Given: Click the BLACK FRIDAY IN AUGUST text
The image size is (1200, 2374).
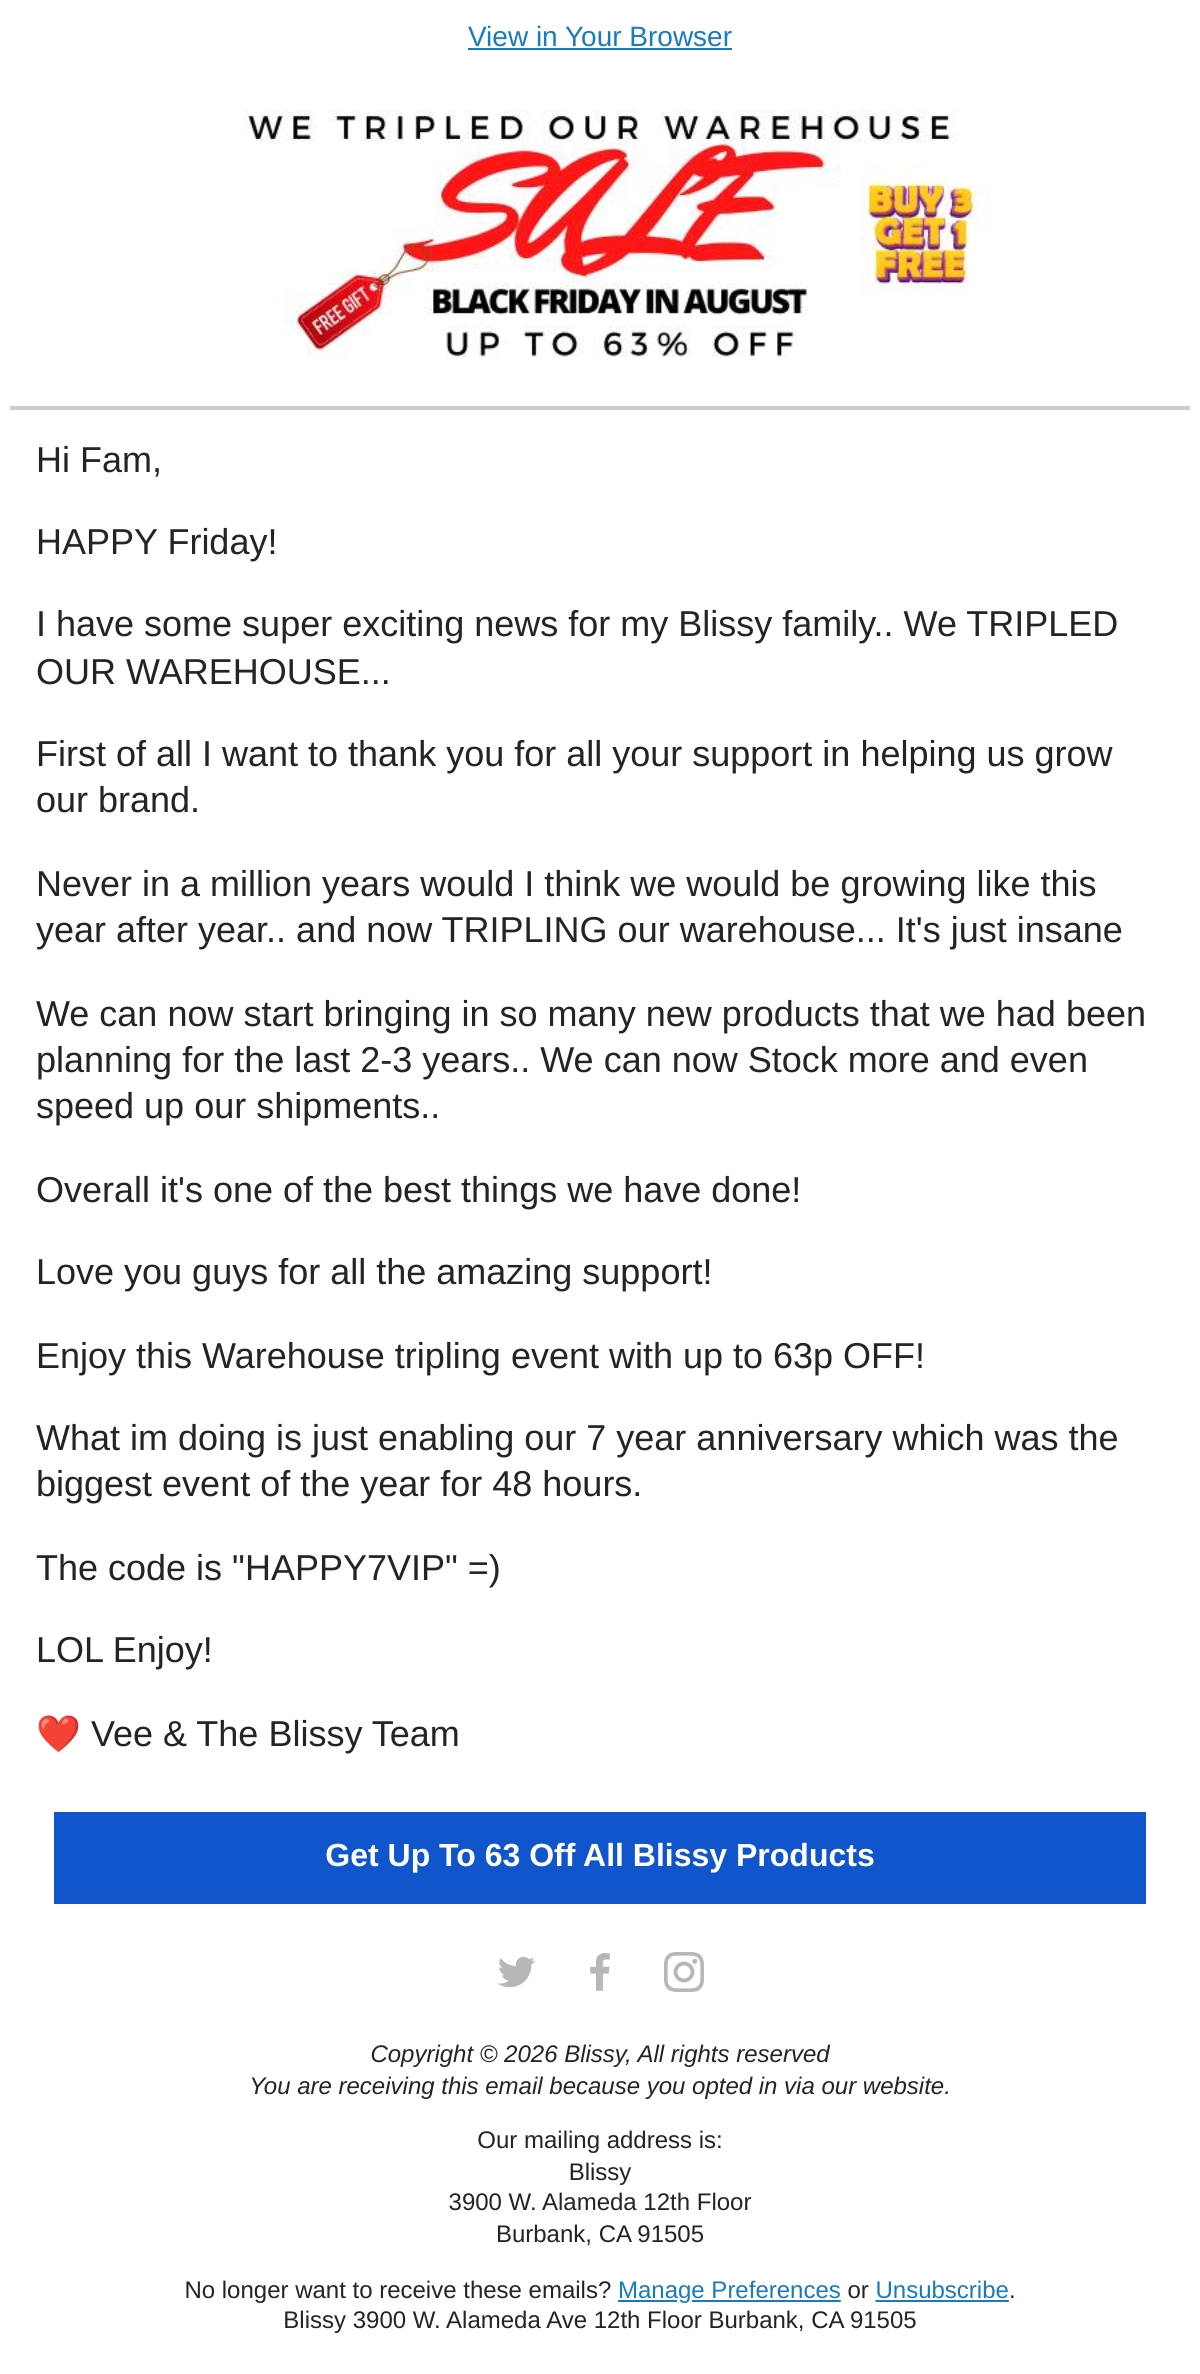Looking at the screenshot, I should (619, 301).
